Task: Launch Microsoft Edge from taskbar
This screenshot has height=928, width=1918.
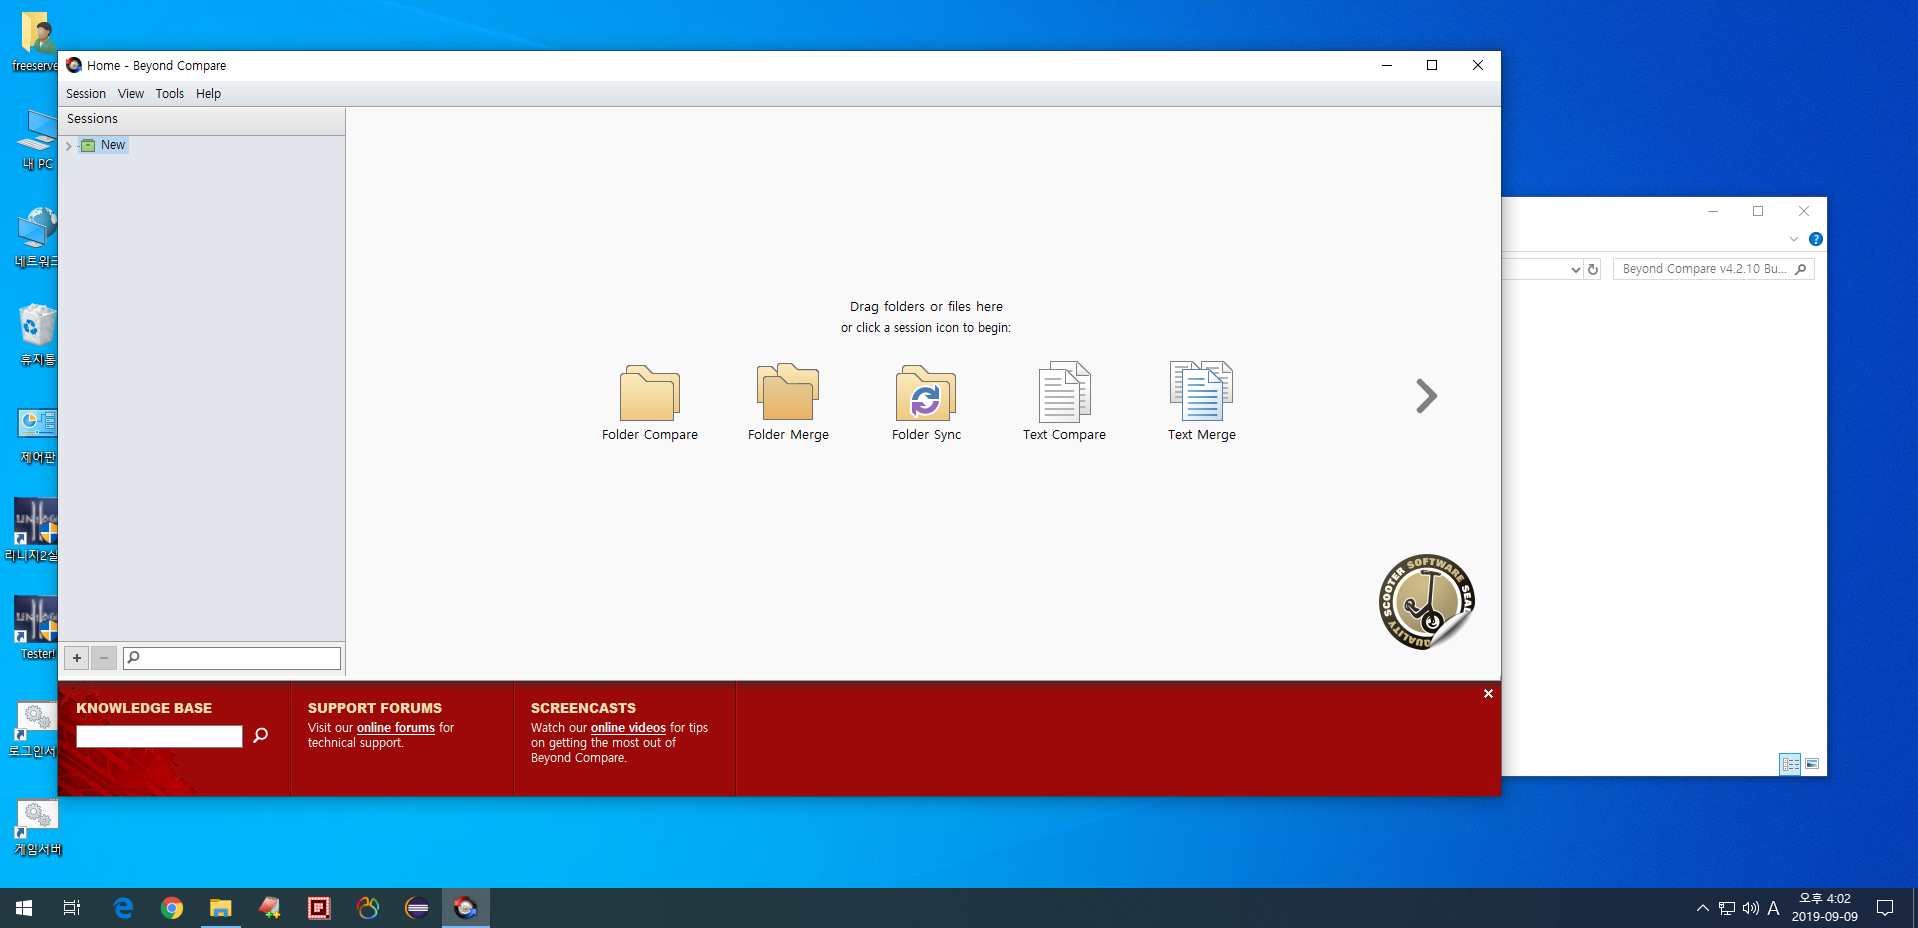Action: point(123,908)
